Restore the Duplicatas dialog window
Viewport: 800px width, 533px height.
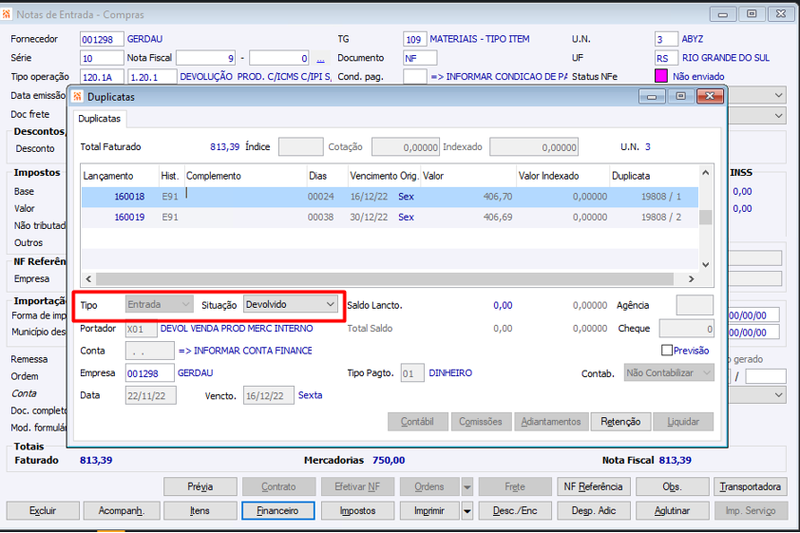coord(680,96)
